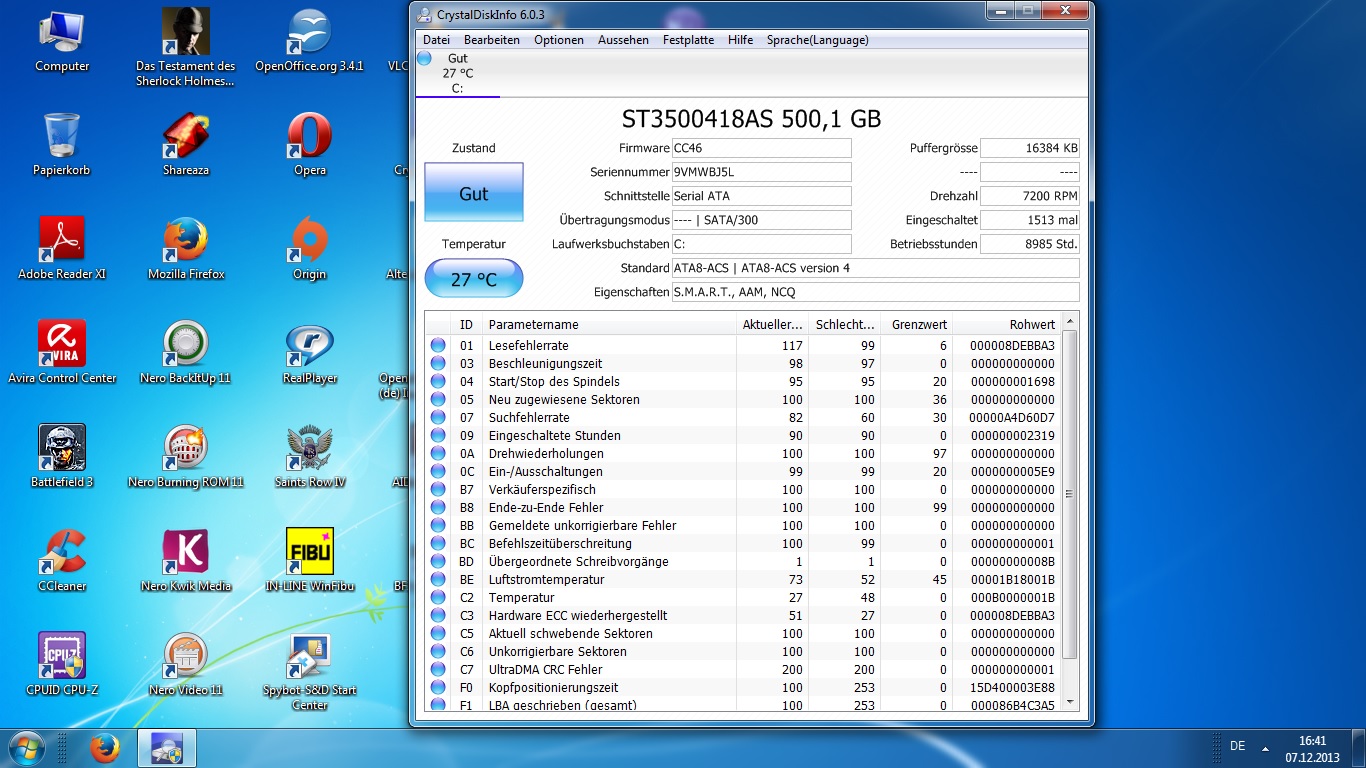Image resolution: width=1366 pixels, height=768 pixels.
Task: Click the ID column header
Action: [x=466, y=324]
